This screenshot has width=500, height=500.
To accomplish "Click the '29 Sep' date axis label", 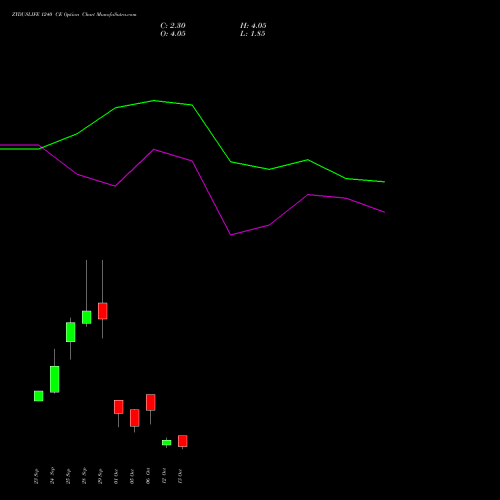I will (100, 476).
